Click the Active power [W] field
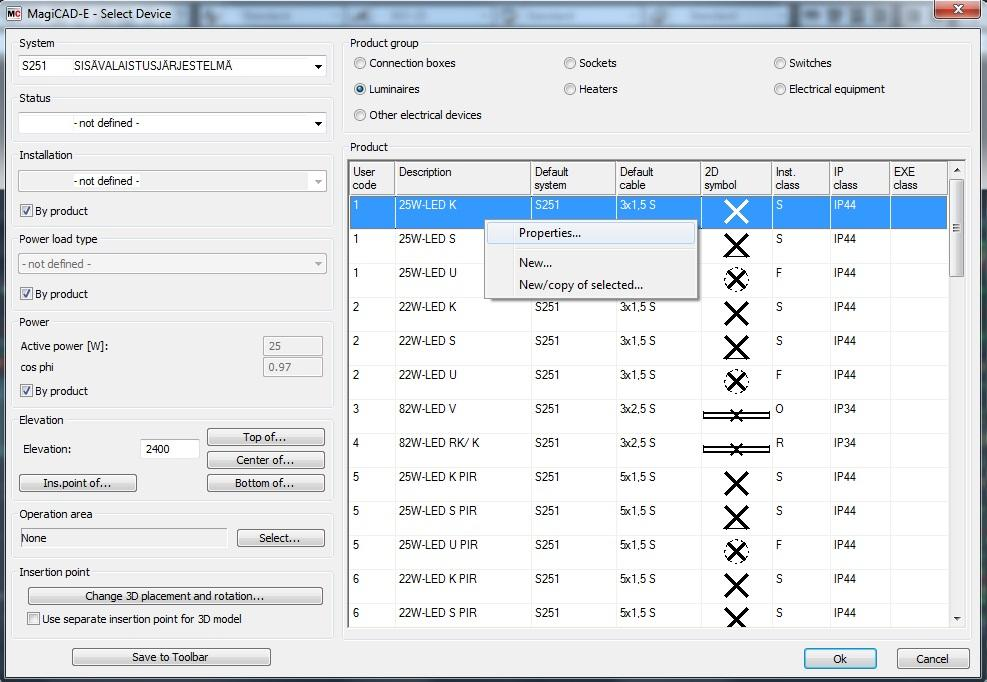 293,346
